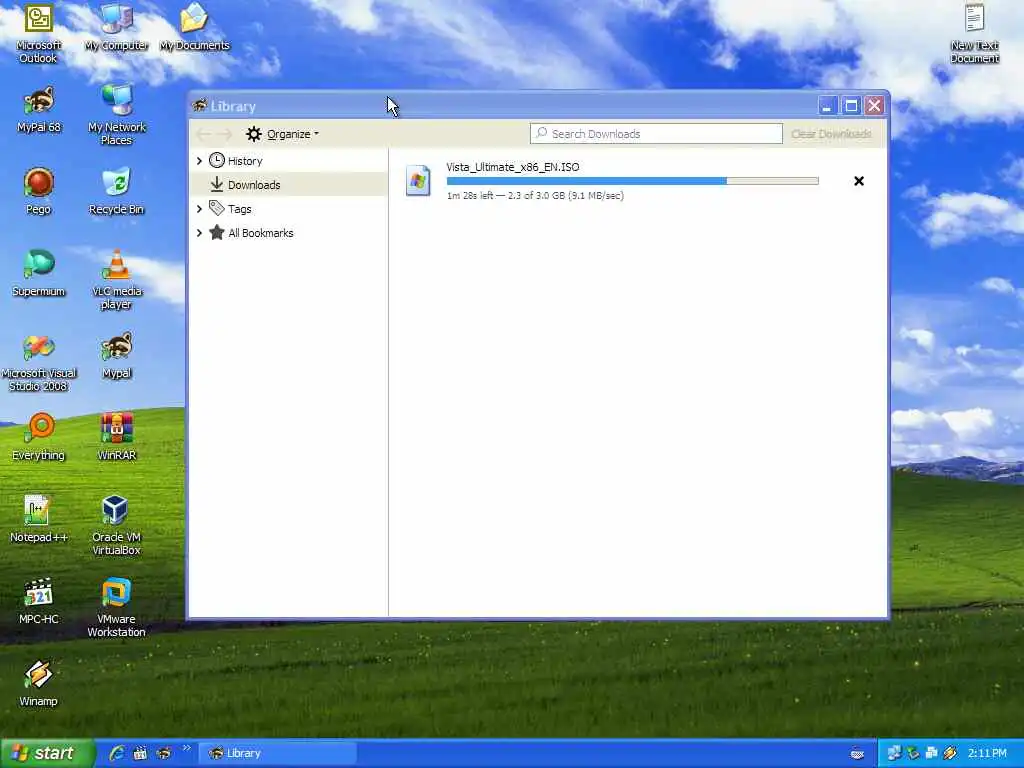This screenshot has width=1024, height=768.
Task: Click the Vista ISO file icon
Action: point(418,181)
